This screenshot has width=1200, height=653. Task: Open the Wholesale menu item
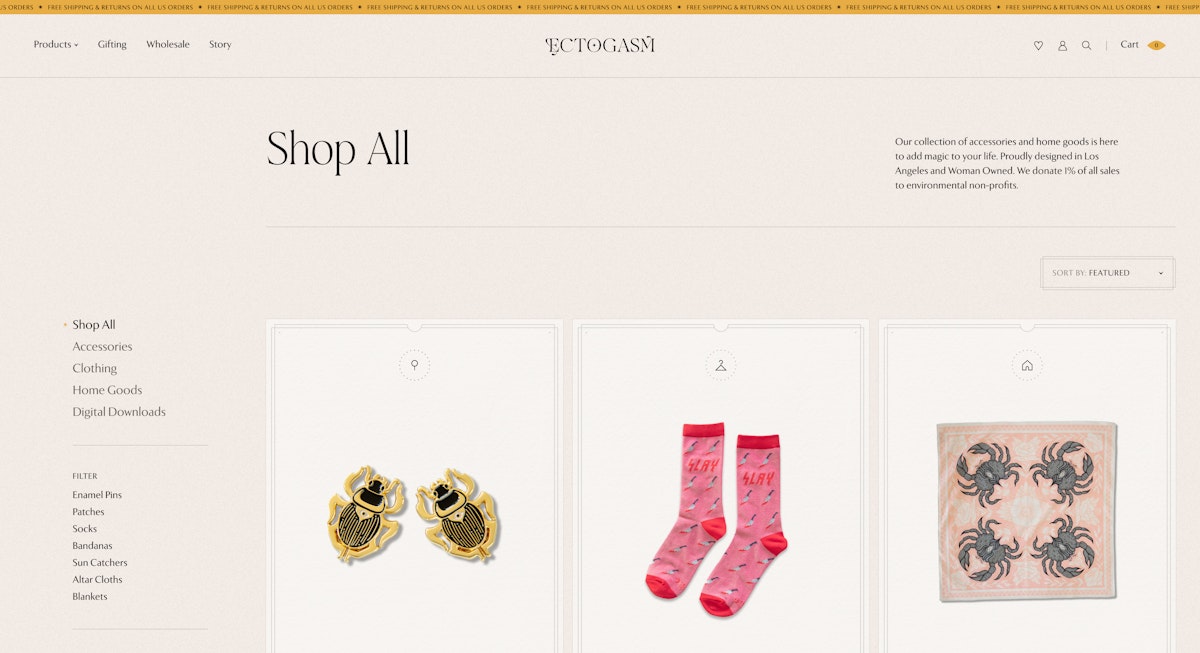[x=168, y=44]
